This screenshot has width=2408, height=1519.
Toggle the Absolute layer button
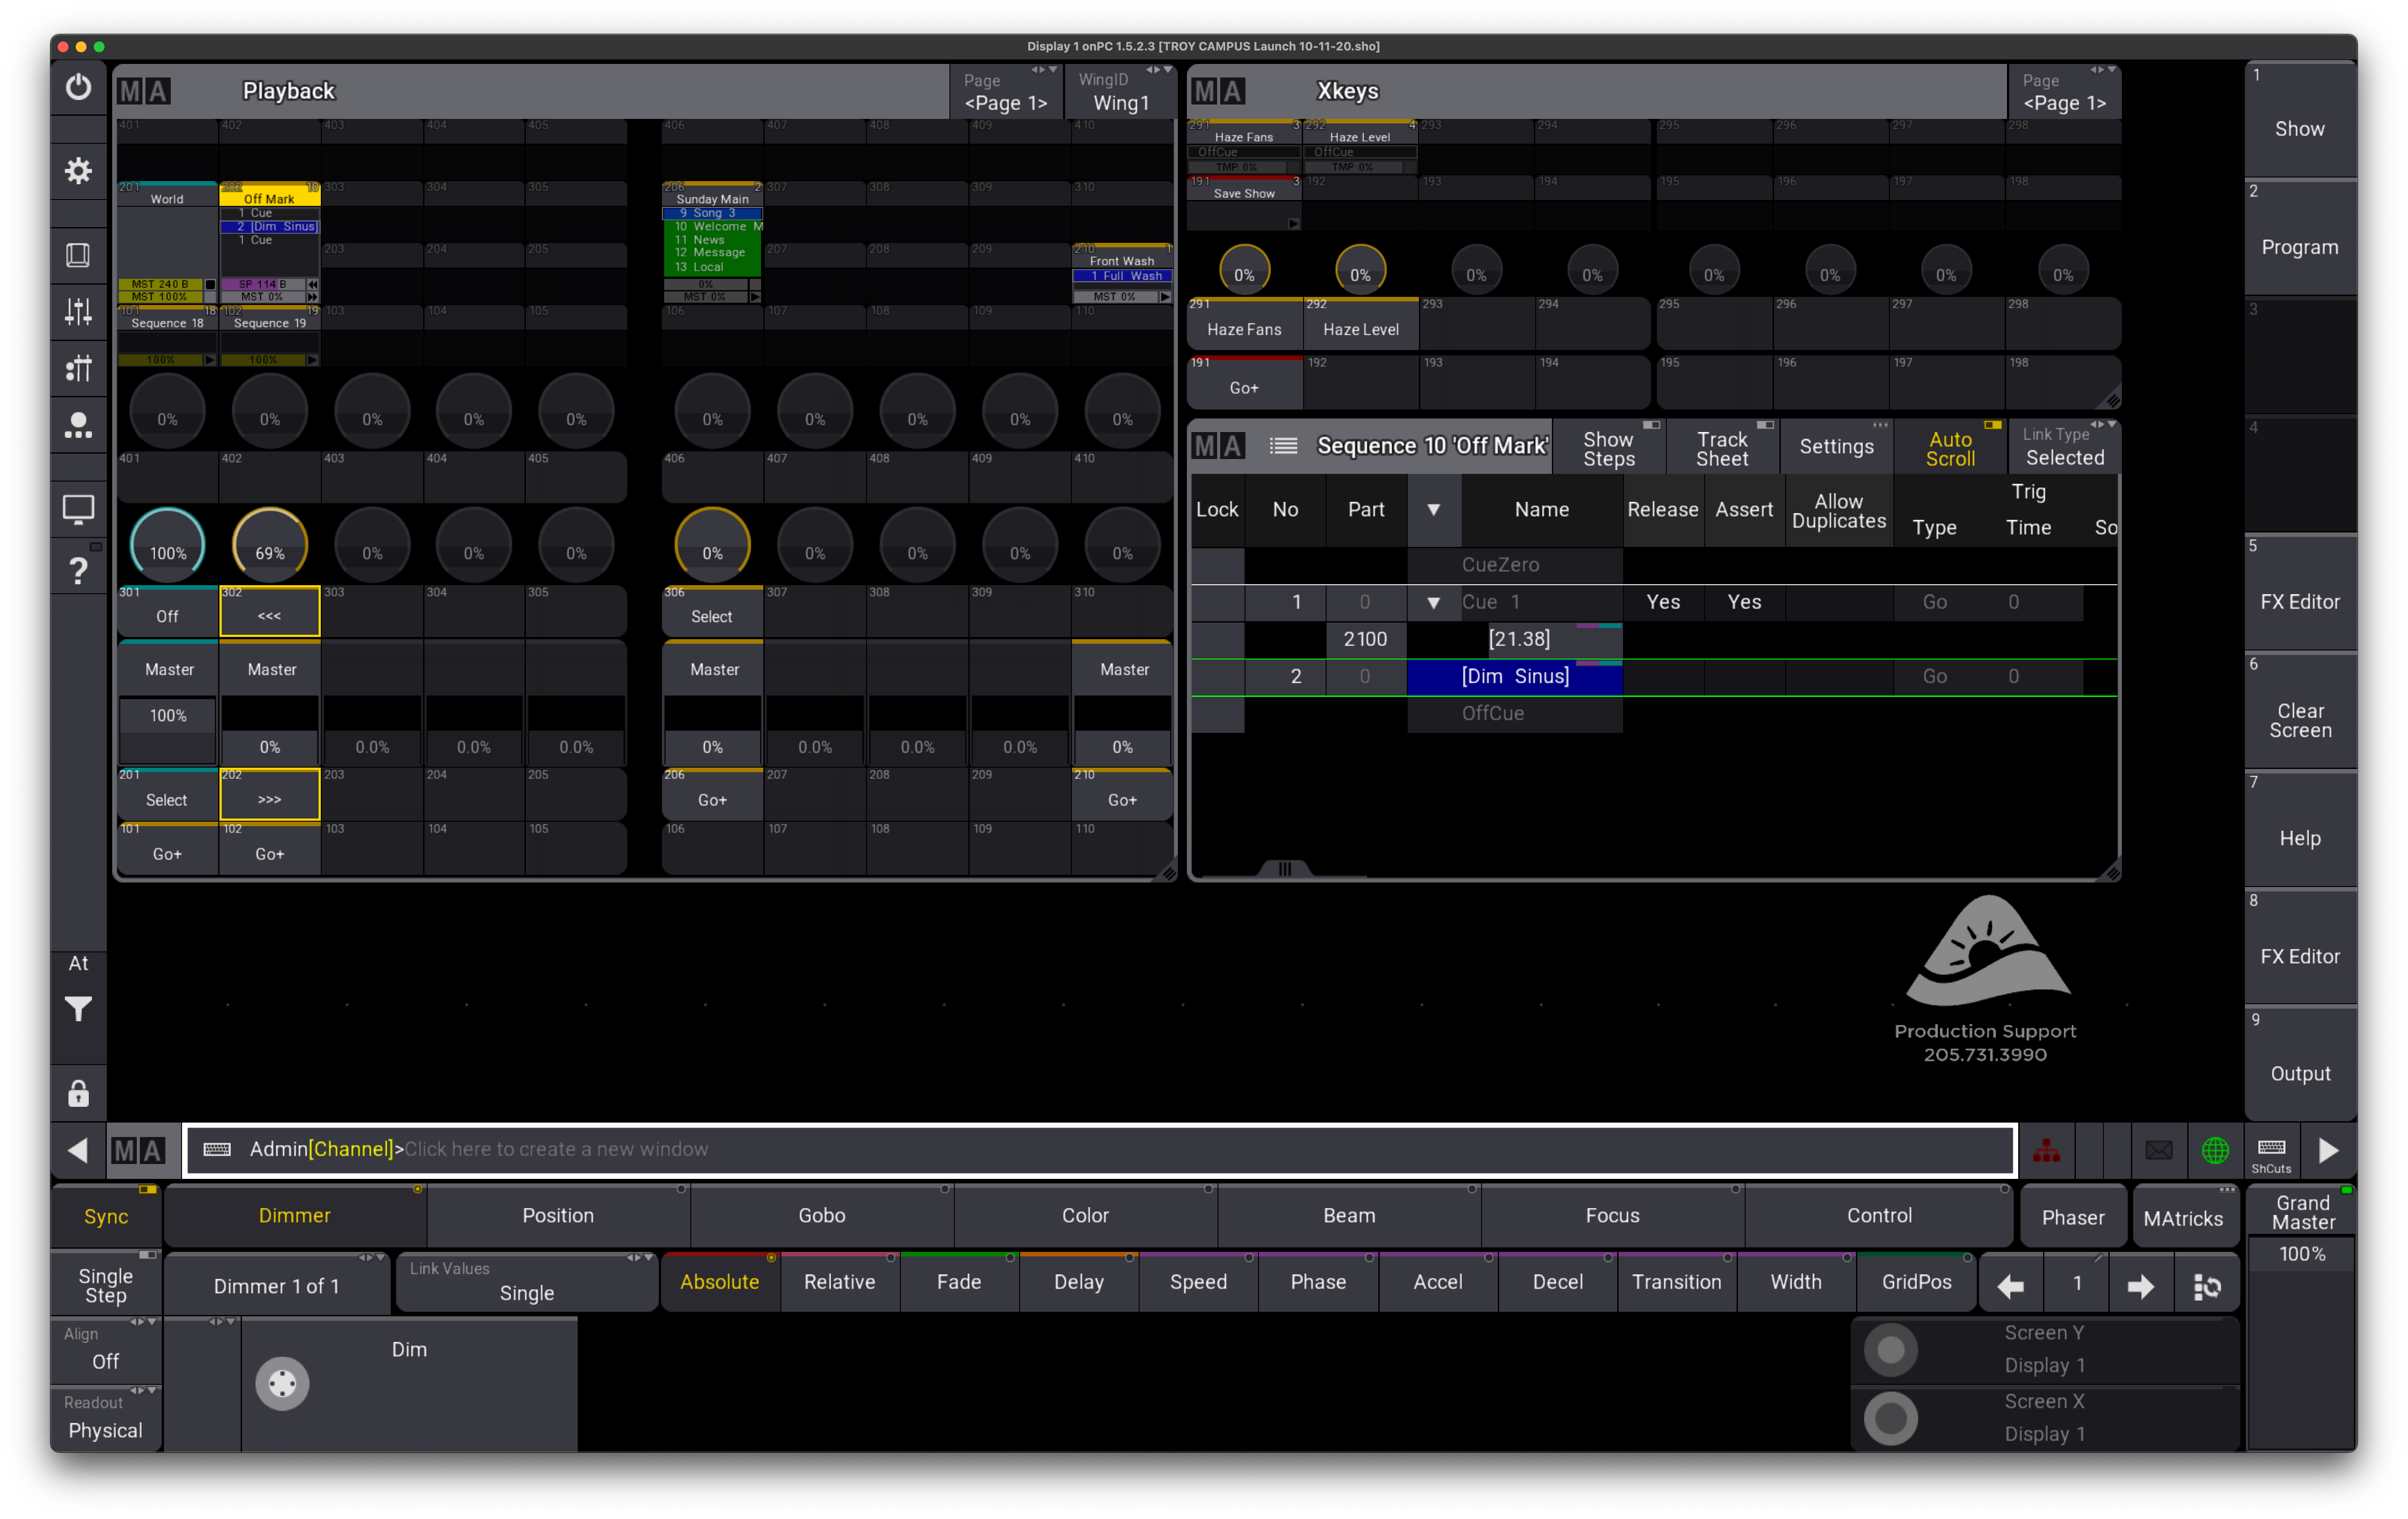(719, 1282)
